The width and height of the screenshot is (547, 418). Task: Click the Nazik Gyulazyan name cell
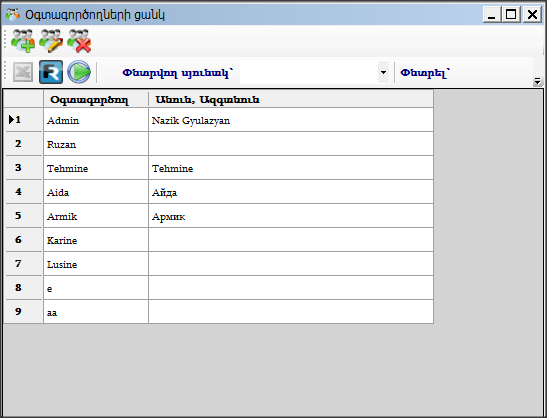(x=291, y=120)
